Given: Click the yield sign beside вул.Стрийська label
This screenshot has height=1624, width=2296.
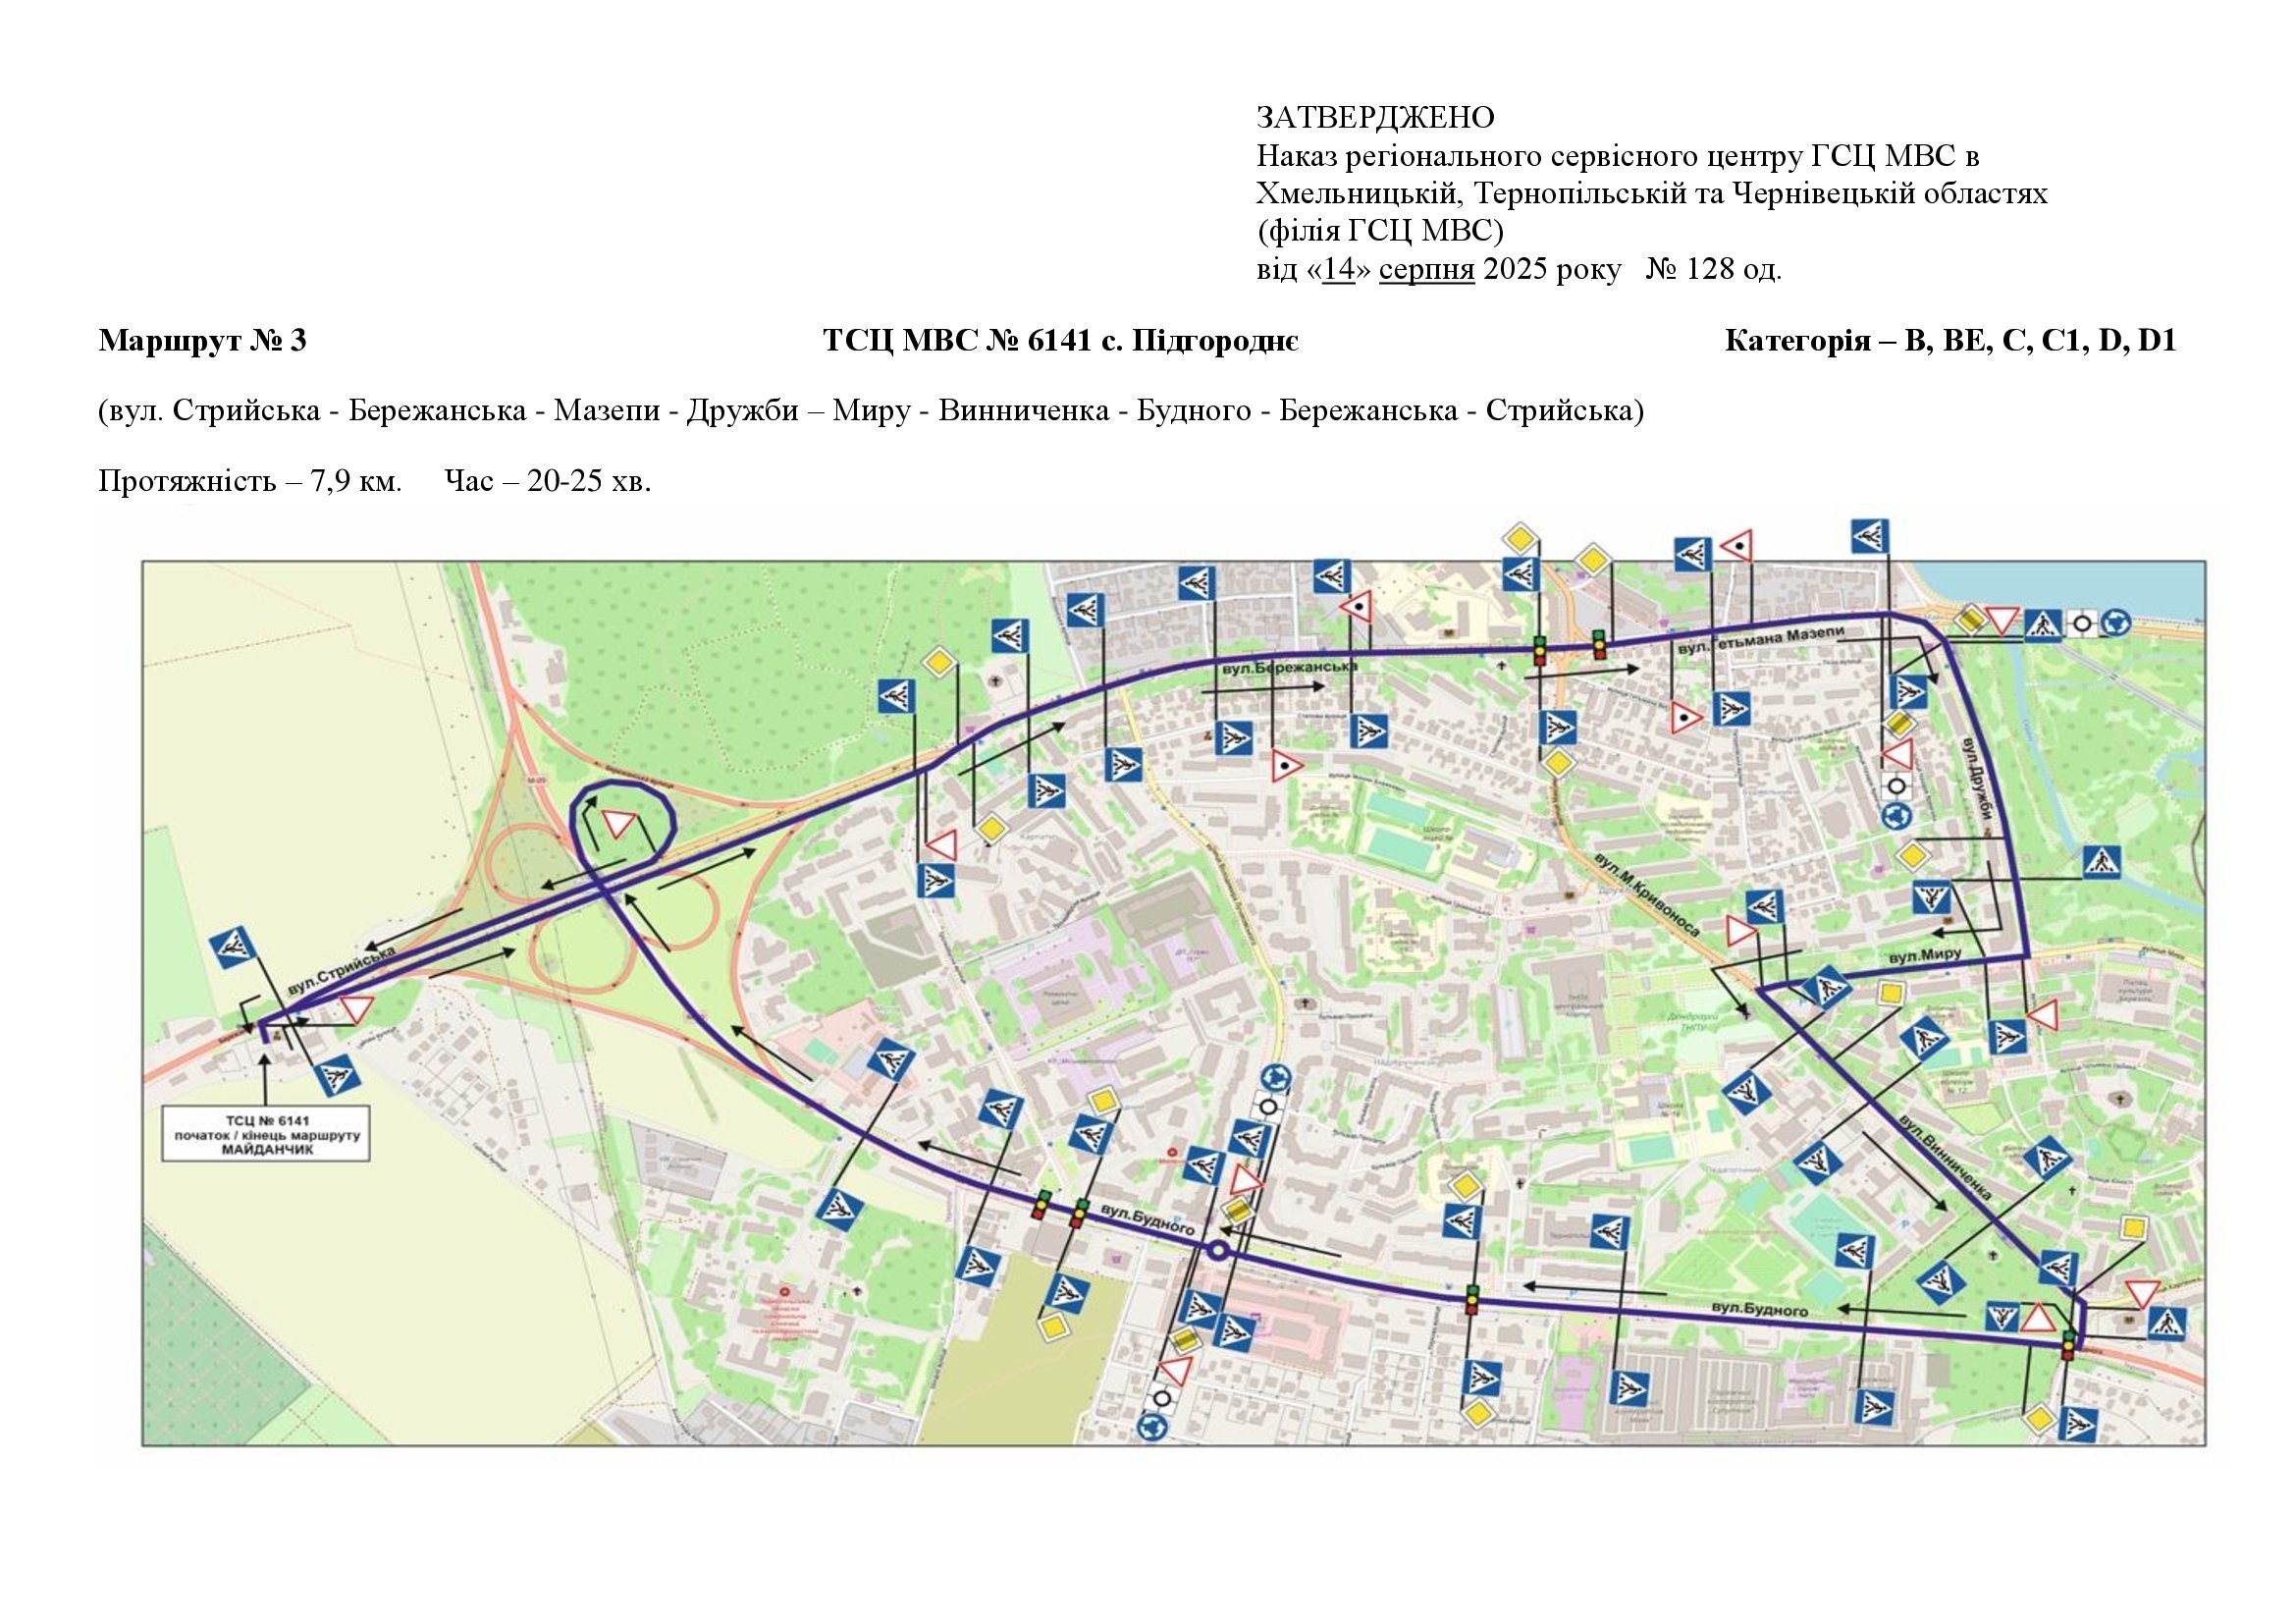Looking at the screenshot, I should 356,1007.
